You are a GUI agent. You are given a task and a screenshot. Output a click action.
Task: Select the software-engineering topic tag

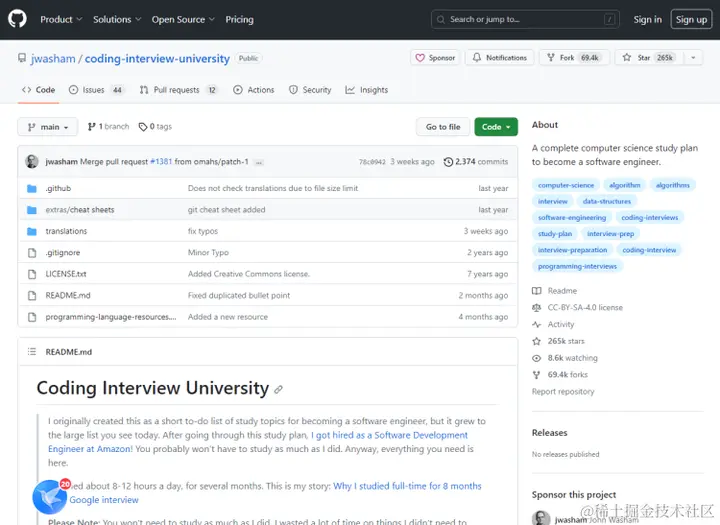click(572, 218)
